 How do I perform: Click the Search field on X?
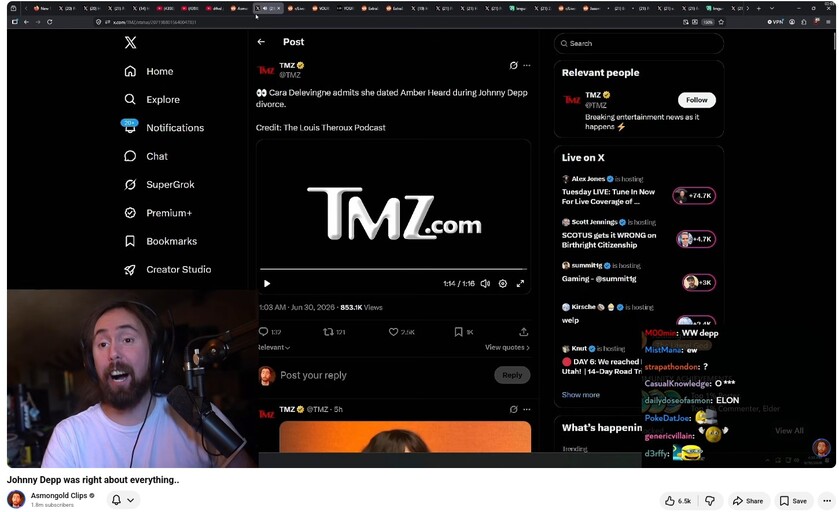point(639,43)
